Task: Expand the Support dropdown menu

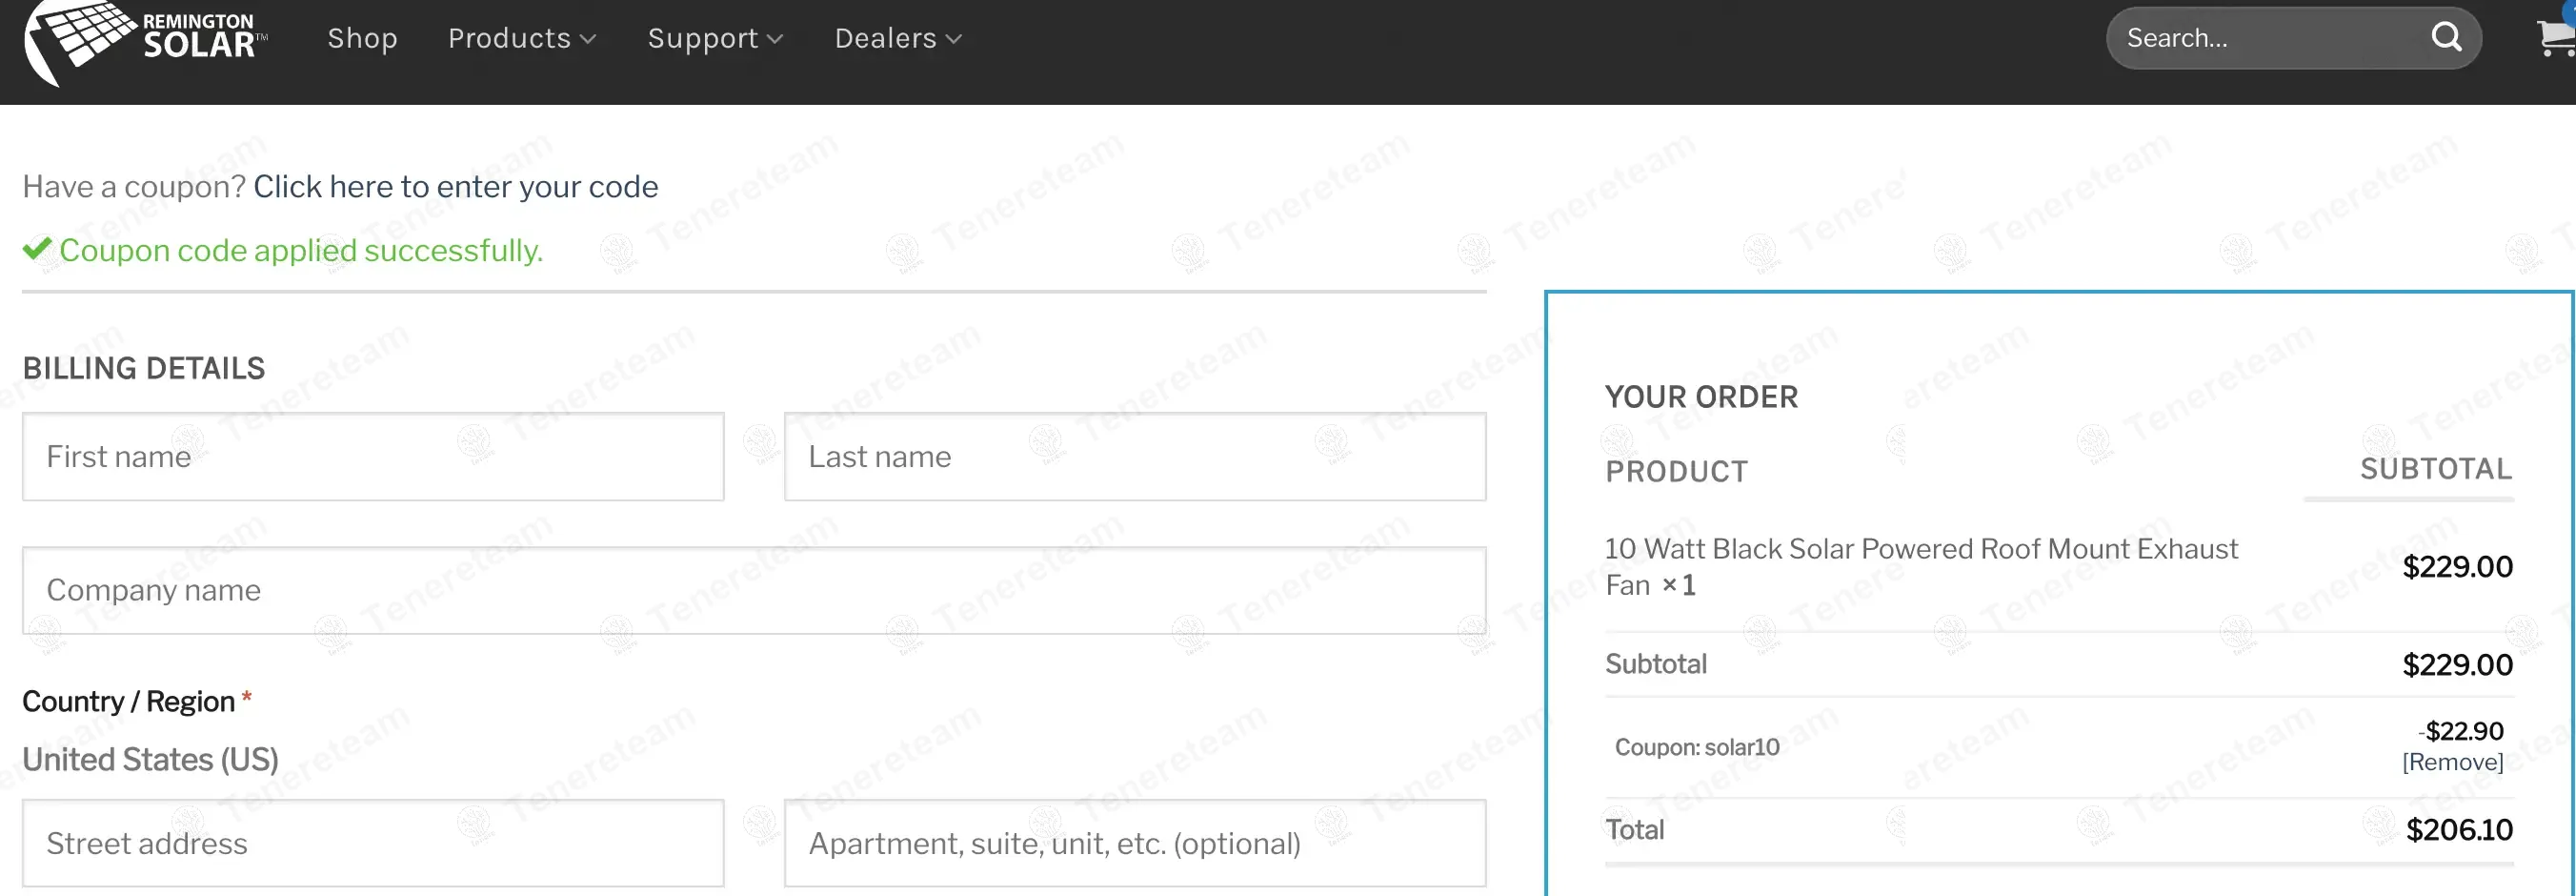Action: pos(715,38)
